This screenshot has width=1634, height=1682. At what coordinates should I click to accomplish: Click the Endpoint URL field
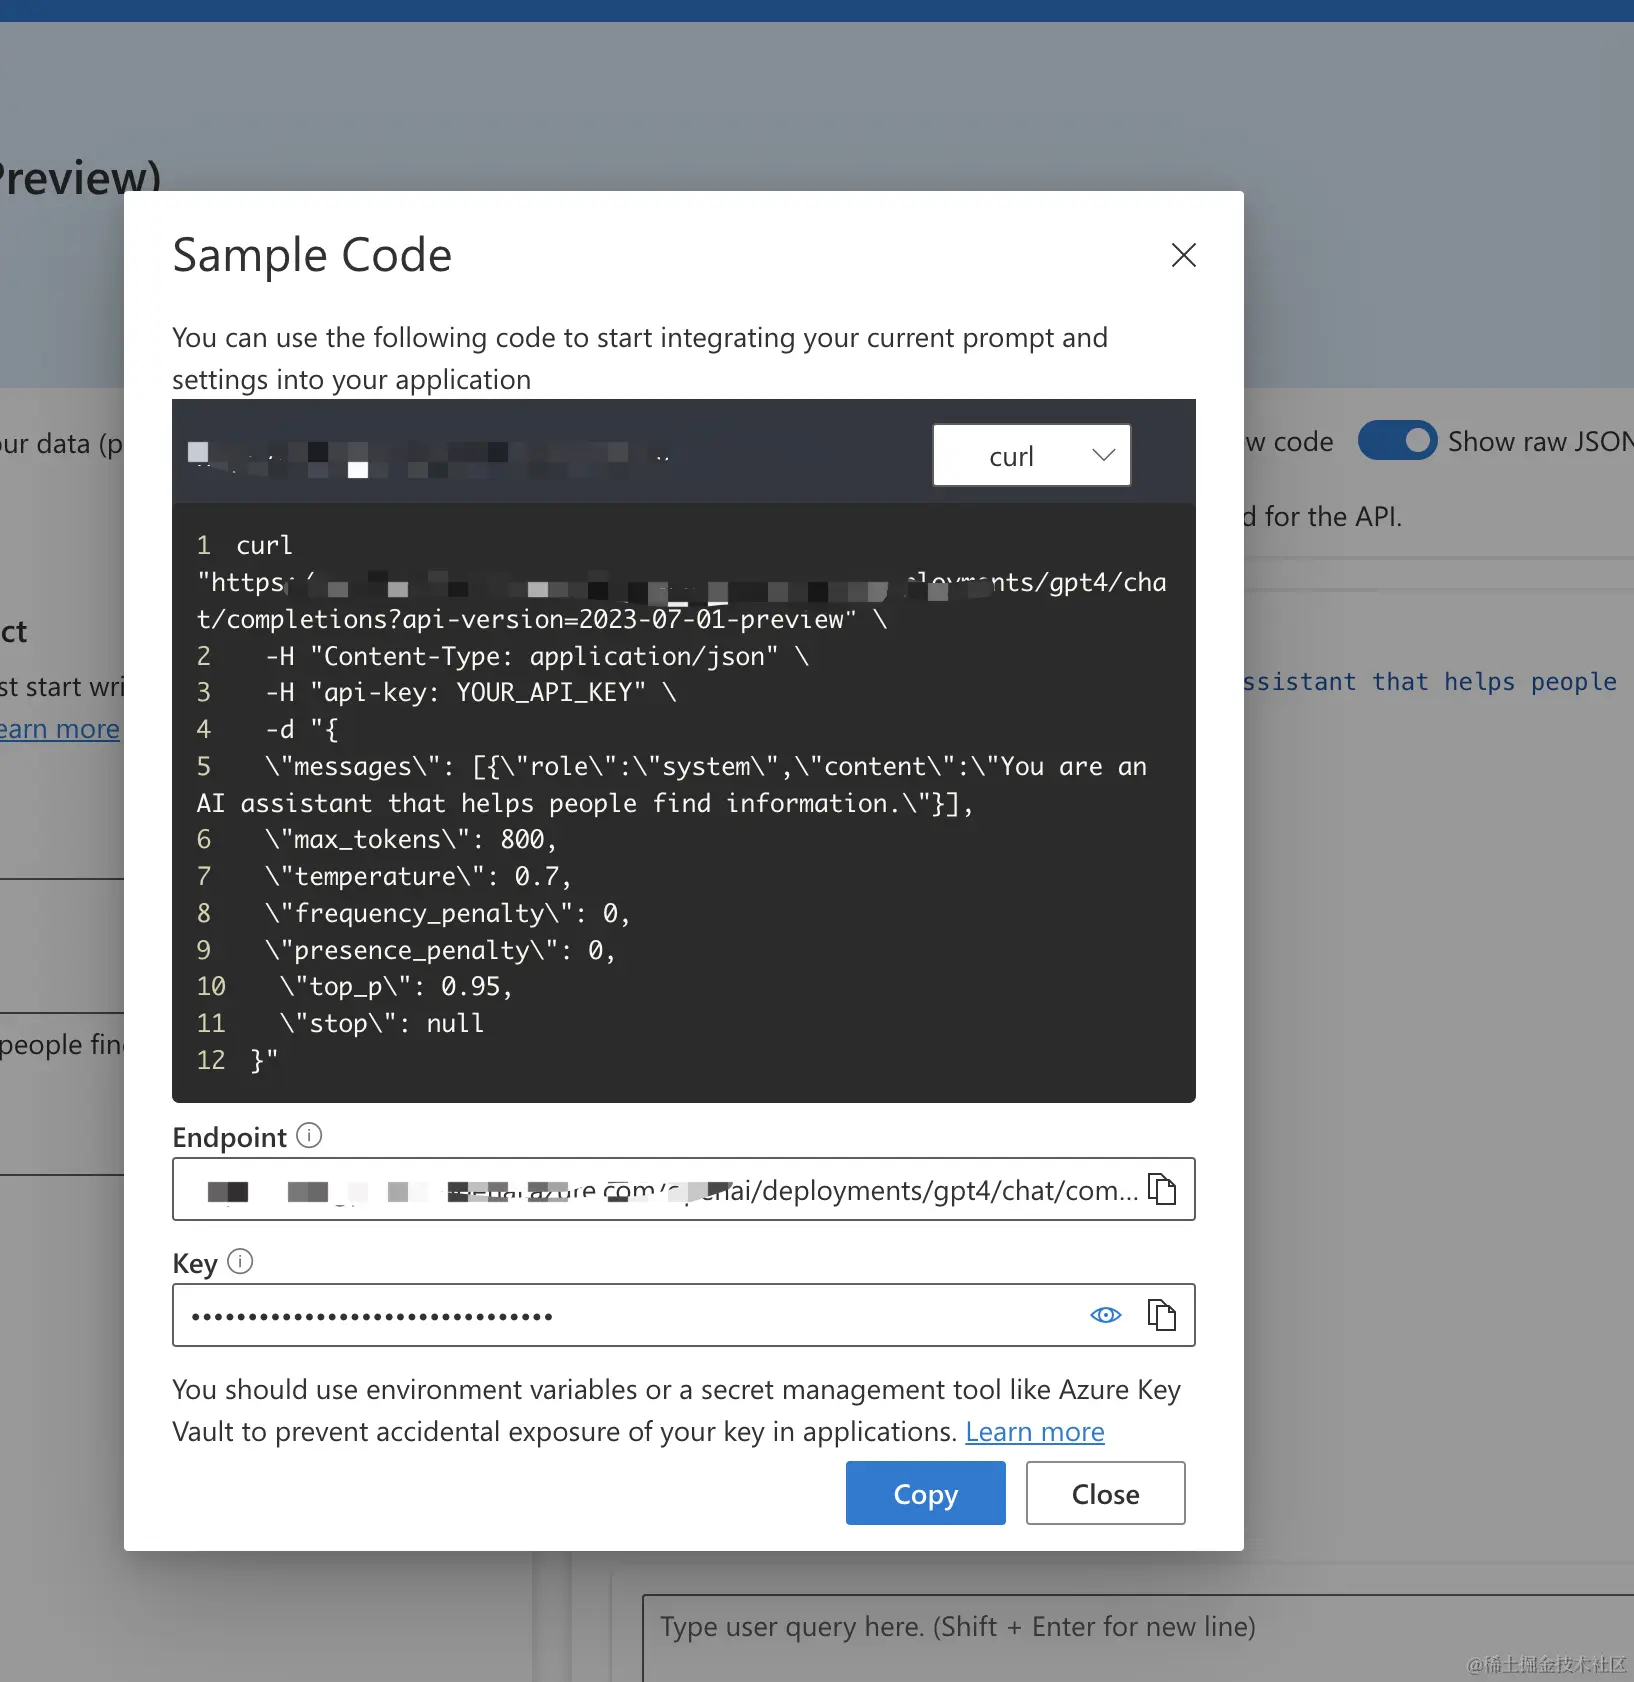pos(684,1189)
